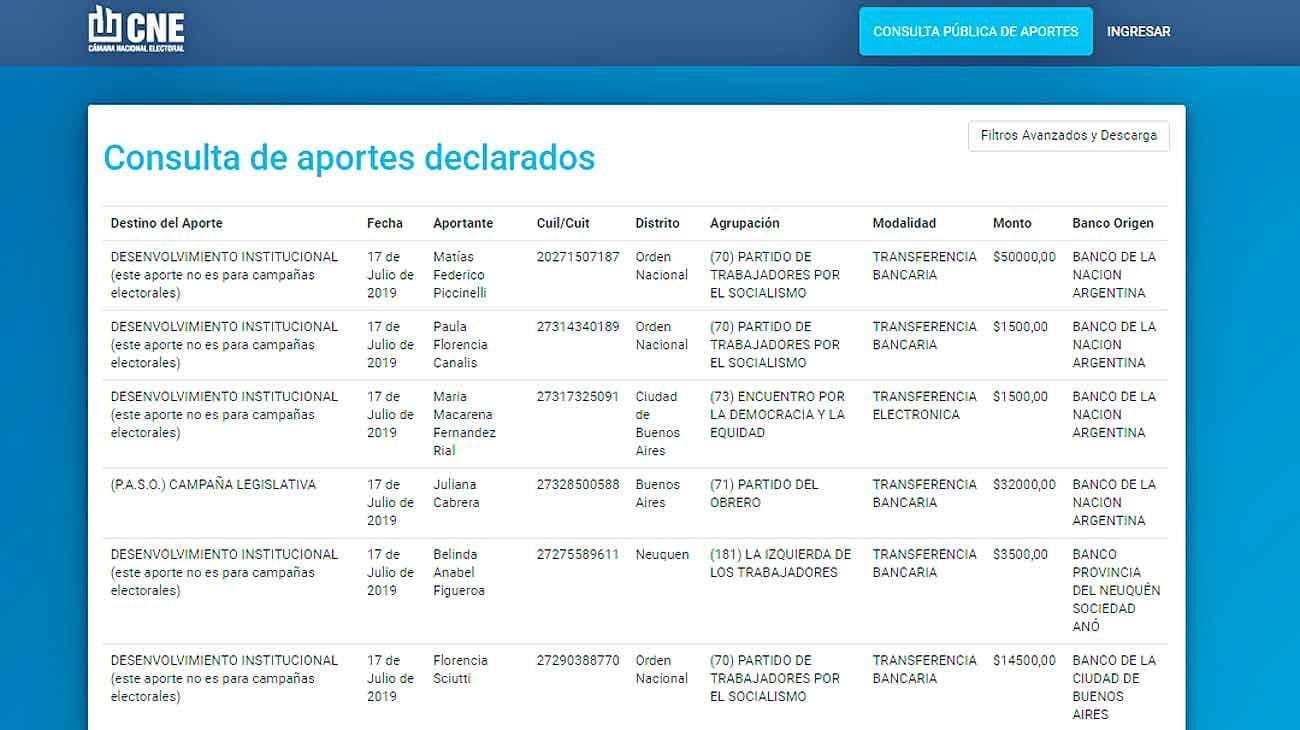
Task: Click the Consulta de aportes declarados heading
Action: click(x=349, y=158)
